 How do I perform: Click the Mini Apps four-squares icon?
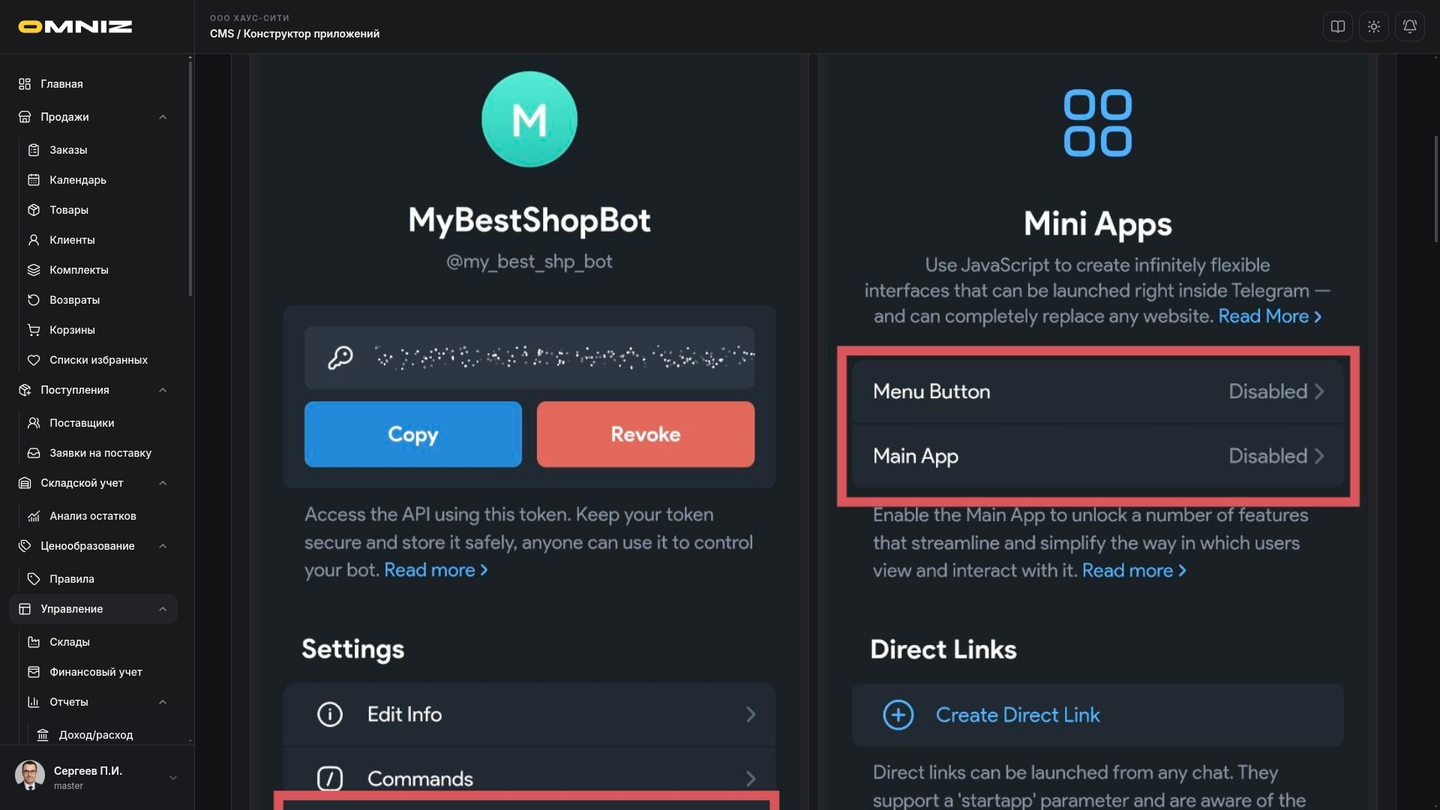[x=1098, y=123]
